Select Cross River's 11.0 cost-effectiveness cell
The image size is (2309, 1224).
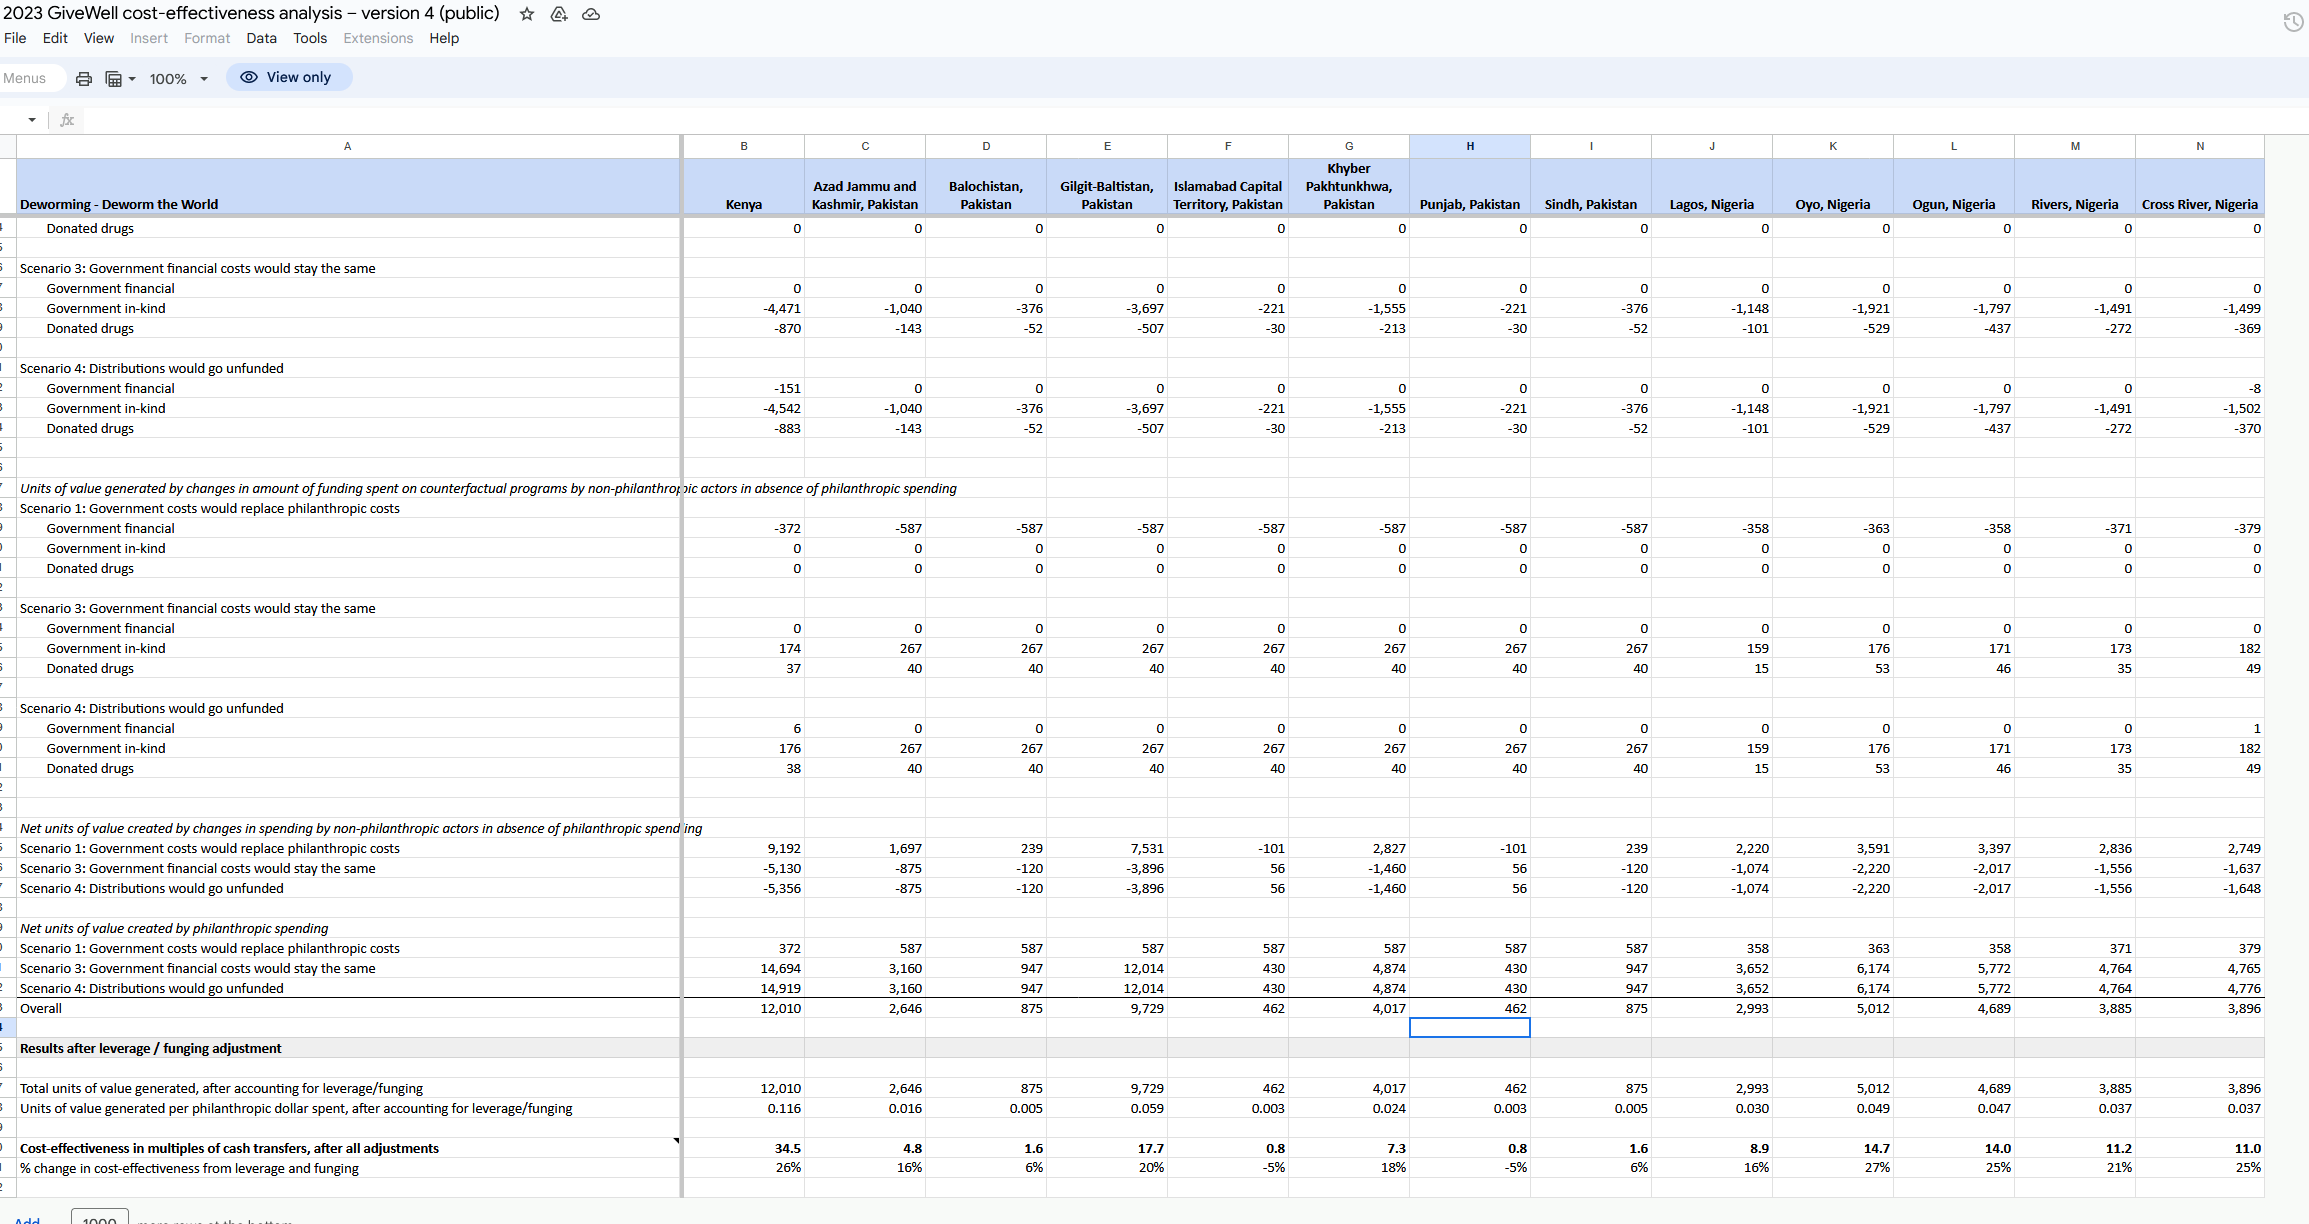[2200, 1148]
